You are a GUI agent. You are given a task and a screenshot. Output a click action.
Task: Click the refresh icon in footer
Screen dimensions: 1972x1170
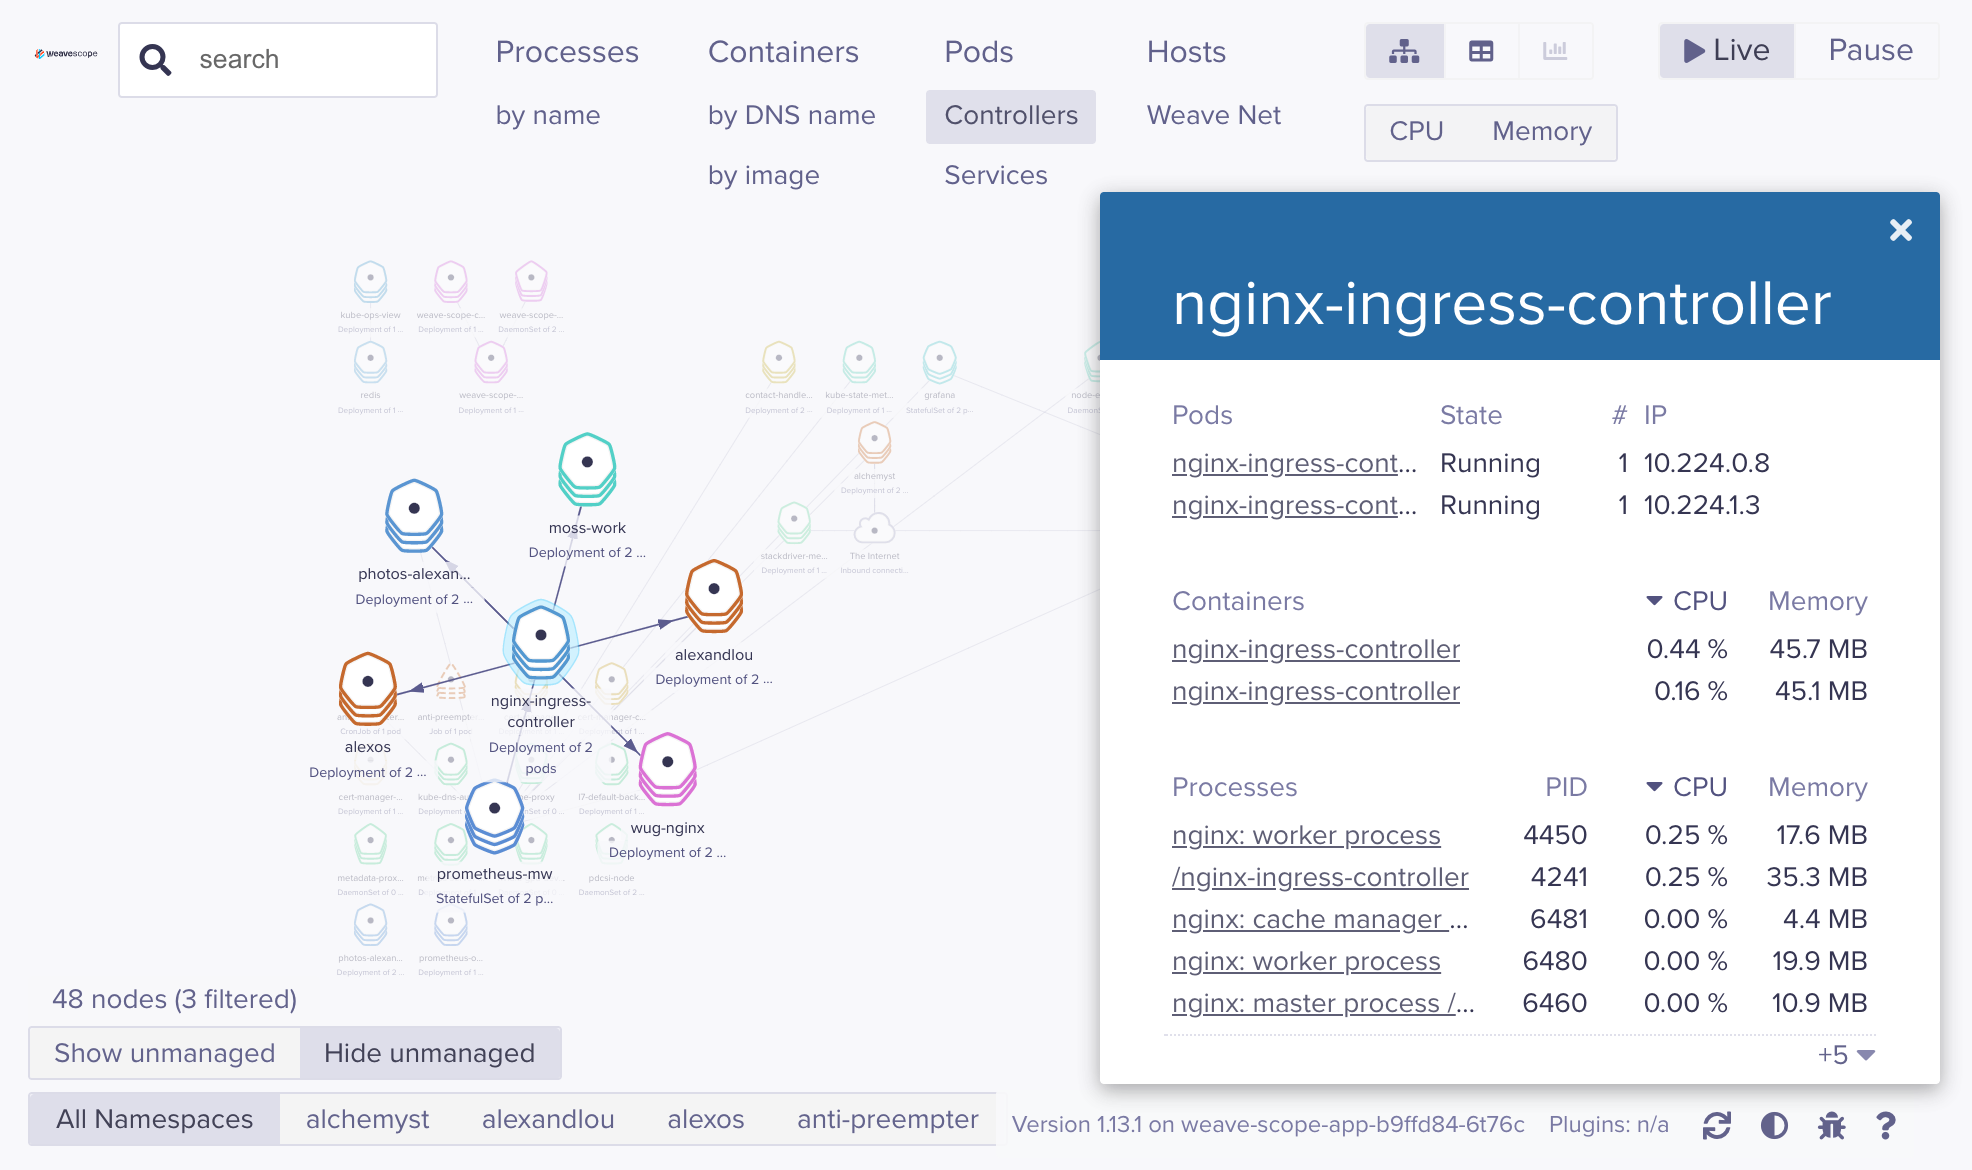pos(1716,1125)
